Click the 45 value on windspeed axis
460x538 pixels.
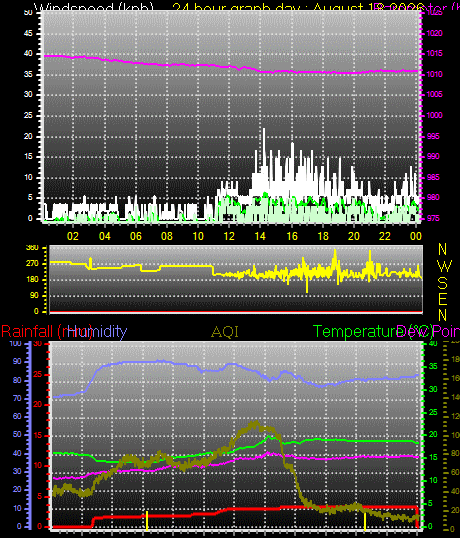[28, 33]
